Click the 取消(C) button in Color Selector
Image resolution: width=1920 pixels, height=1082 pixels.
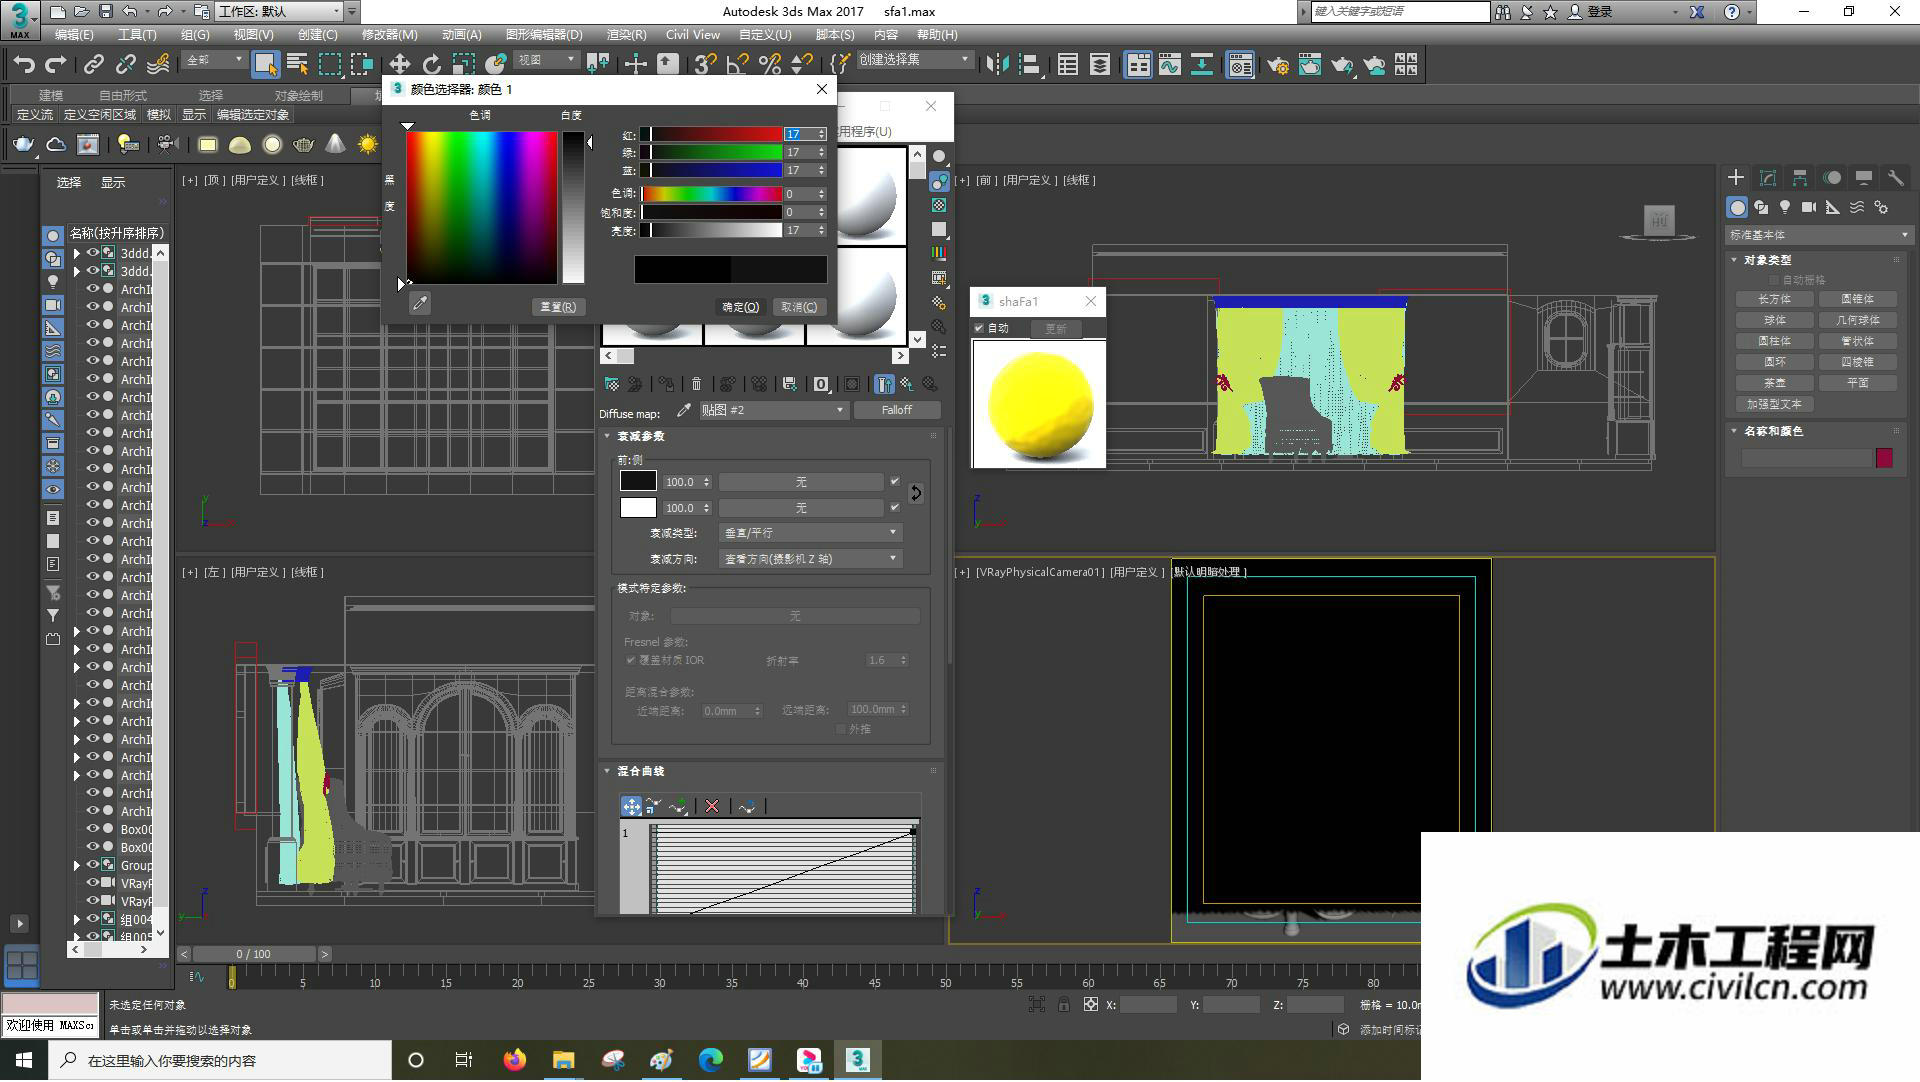799,307
